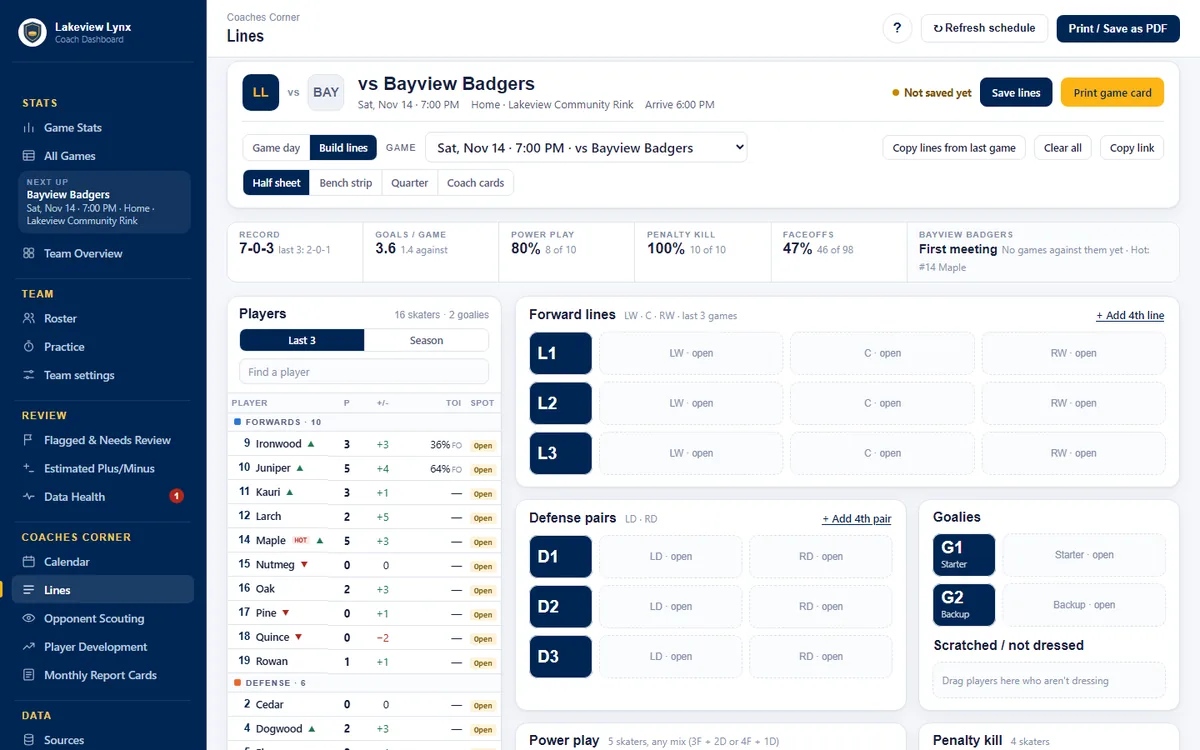The height and width of the screenshot is (750, 1200).
Task: Click the Print game card button
Action: coord(1112,93)
